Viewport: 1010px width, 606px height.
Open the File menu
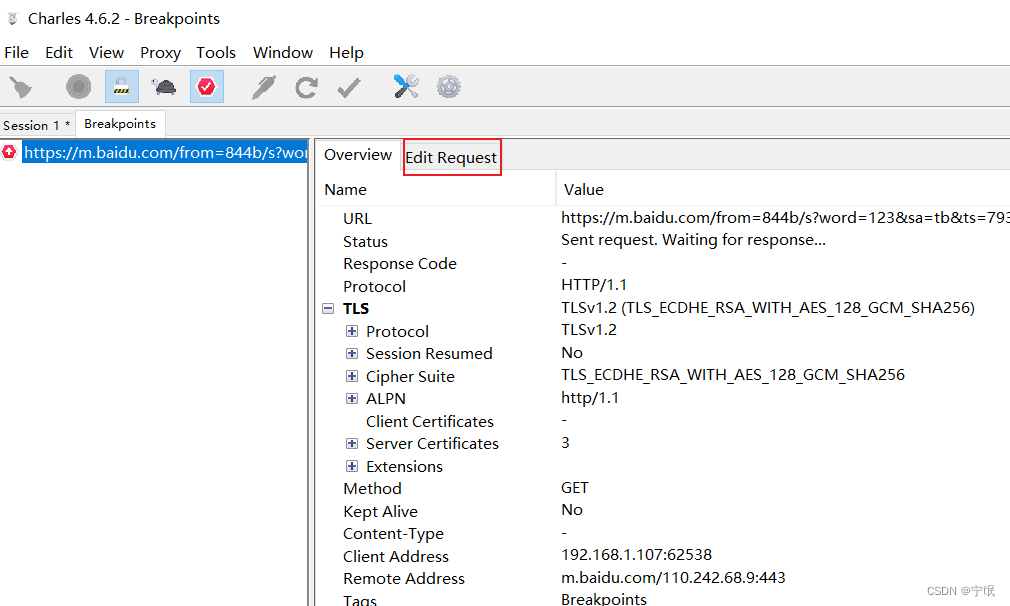pyautogui.click(x=16, y=53)
